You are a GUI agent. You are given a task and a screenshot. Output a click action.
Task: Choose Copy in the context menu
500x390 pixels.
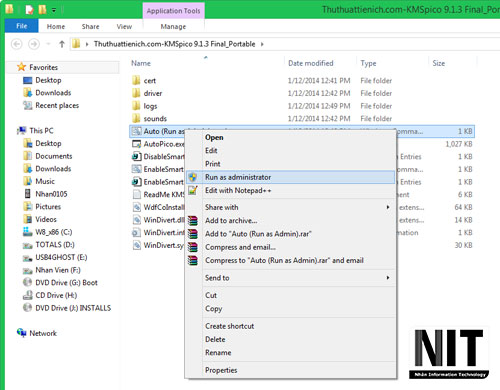click(290, 308)
